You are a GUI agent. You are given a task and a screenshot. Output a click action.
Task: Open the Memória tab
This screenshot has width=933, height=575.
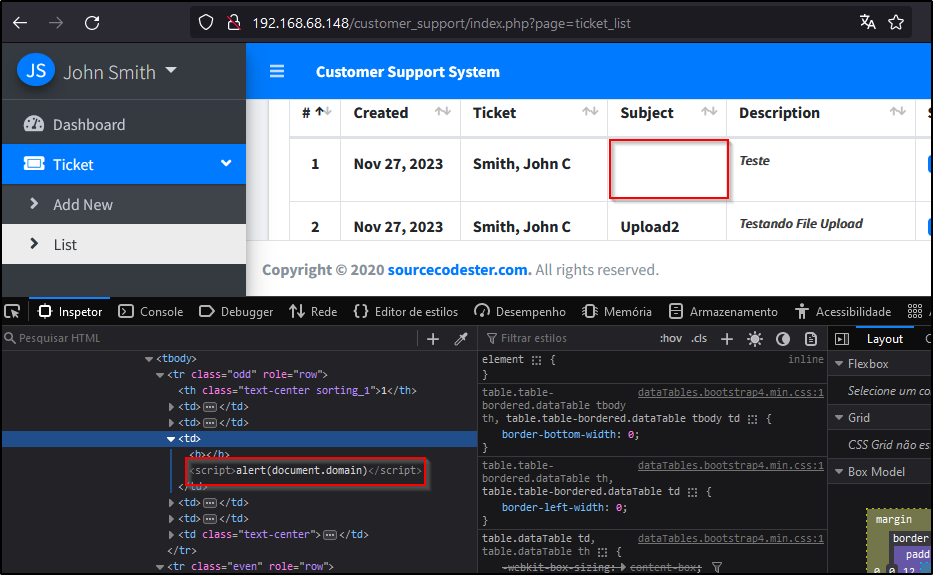(x=616, y=311)
